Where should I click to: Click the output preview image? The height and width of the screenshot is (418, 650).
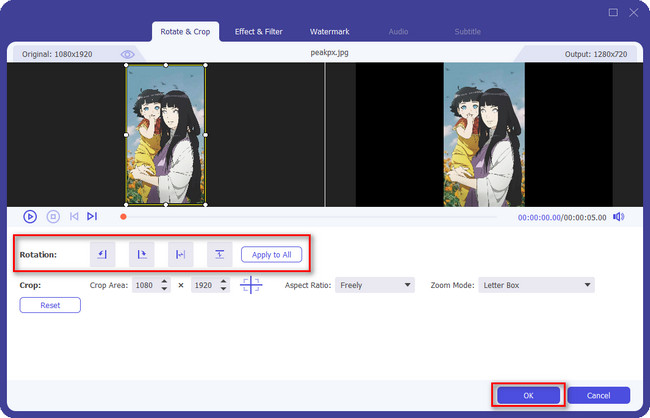tap(484, 135)
